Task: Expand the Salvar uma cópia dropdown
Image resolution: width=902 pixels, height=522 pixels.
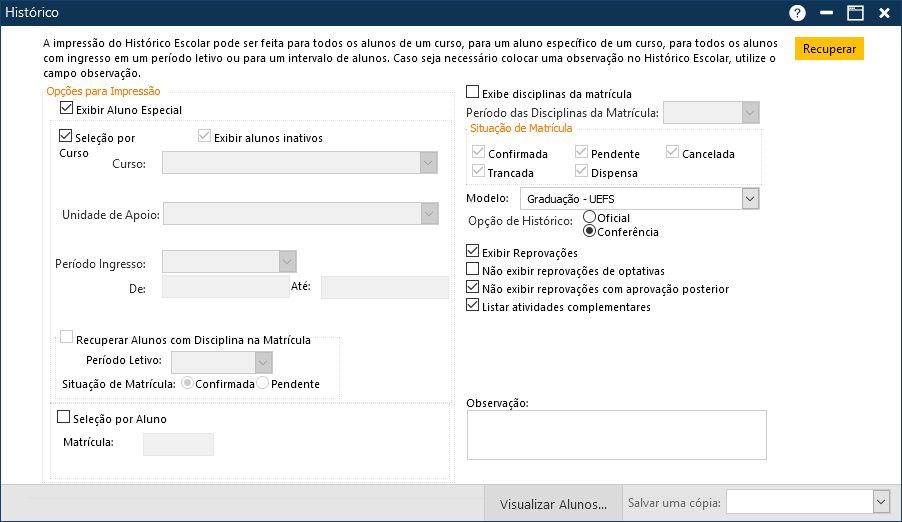Action: click(x=881, y=501)
